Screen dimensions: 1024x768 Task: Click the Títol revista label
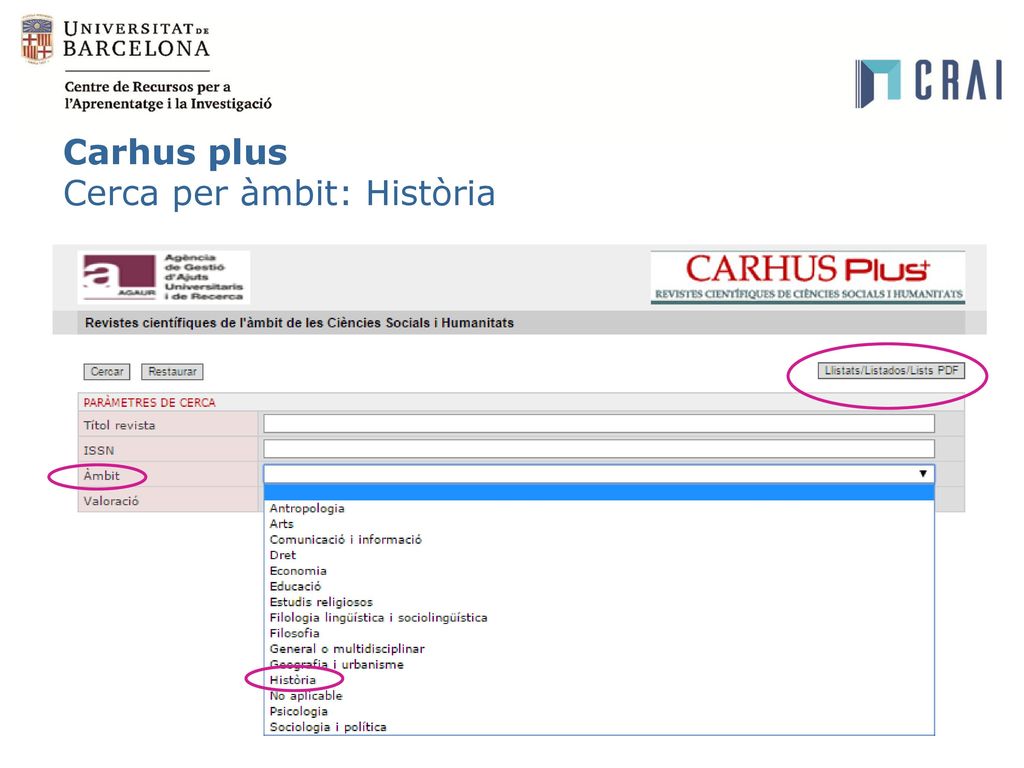pos(119,426)
